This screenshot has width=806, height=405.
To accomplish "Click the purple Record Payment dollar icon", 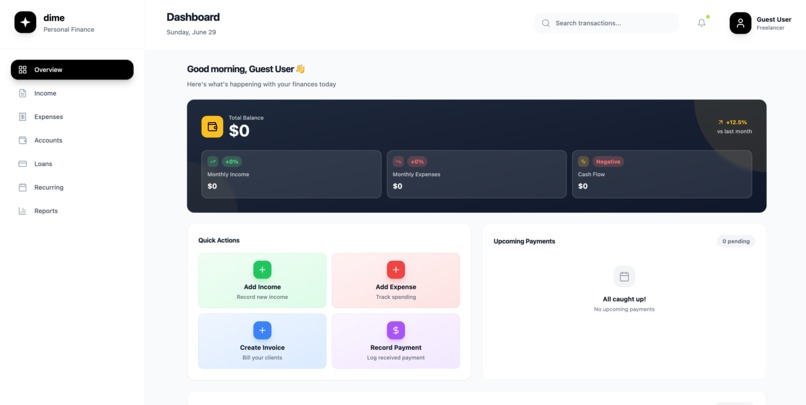I will tap(396, 330).
